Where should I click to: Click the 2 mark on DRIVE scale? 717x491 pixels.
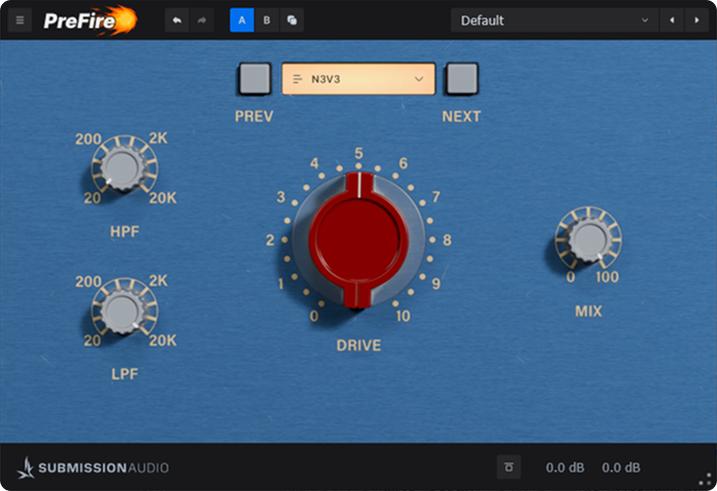(x=270, y=240)
